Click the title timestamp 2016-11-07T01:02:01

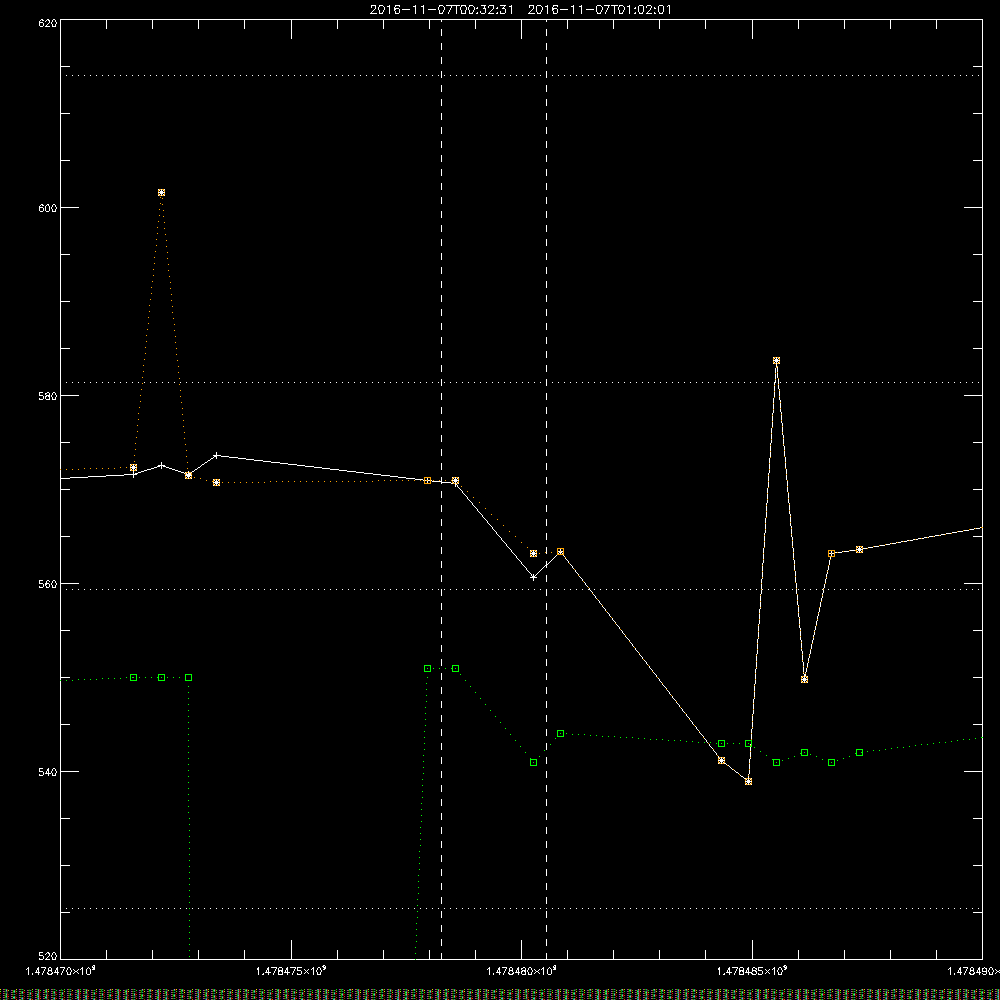599,10
